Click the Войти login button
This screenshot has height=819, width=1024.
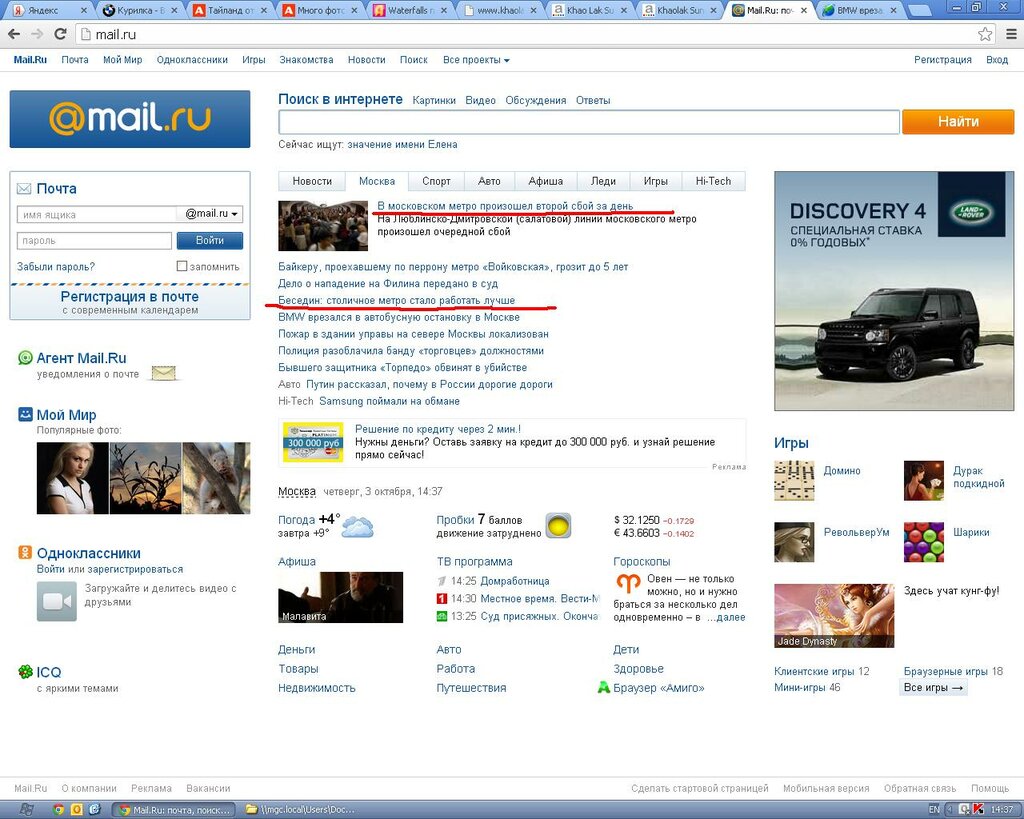(210, 240)
